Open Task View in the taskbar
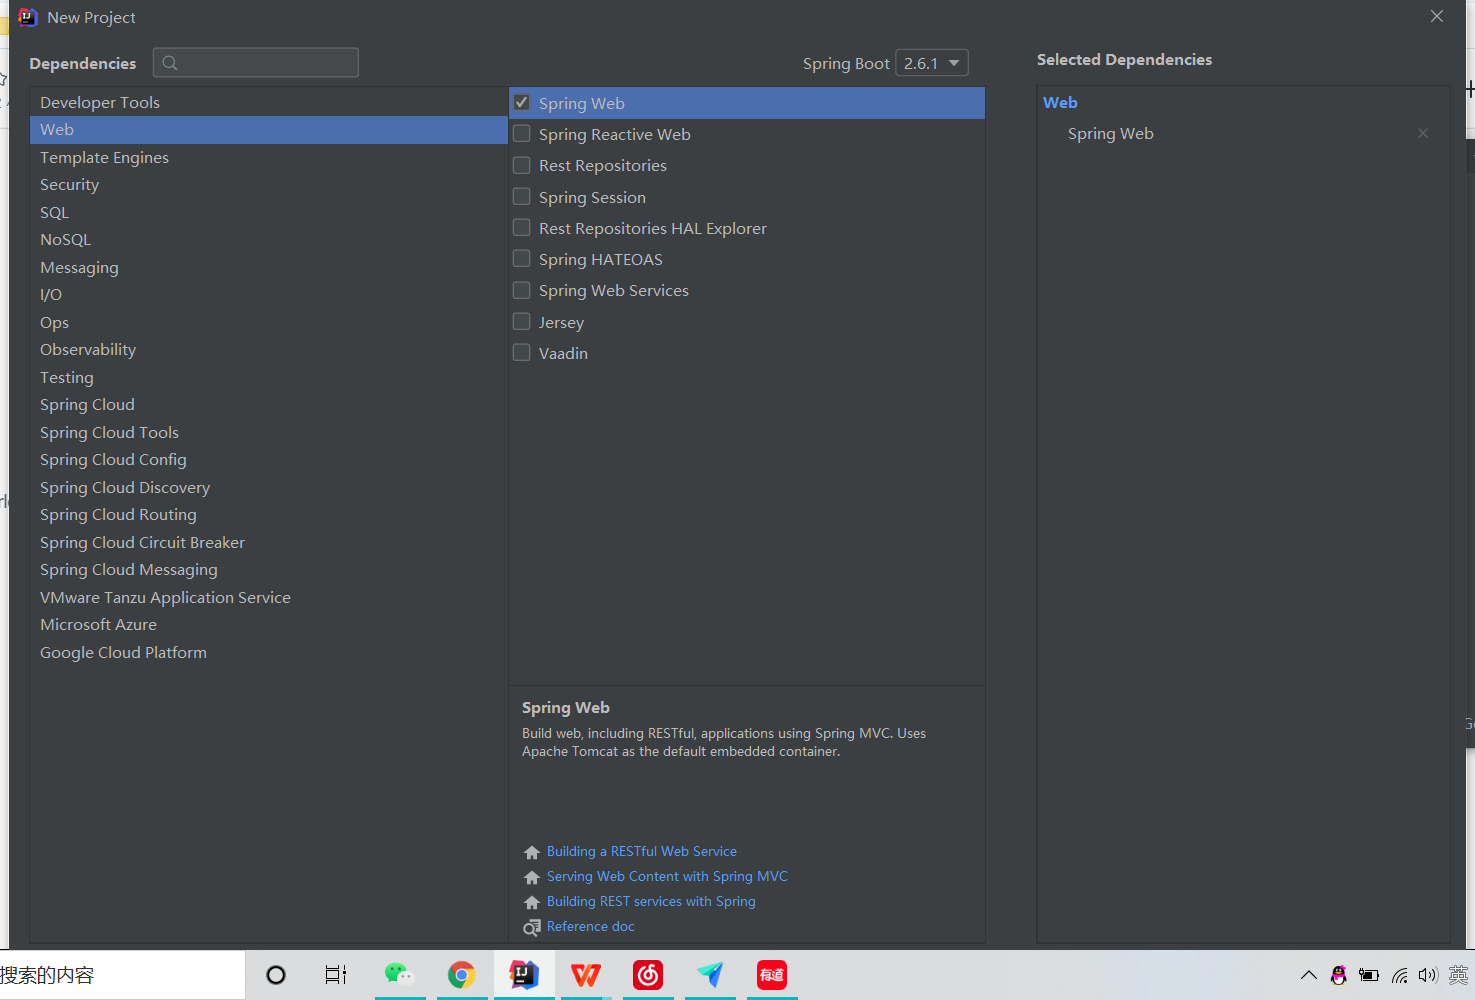 pyautogui.click(x=336, y=975)
